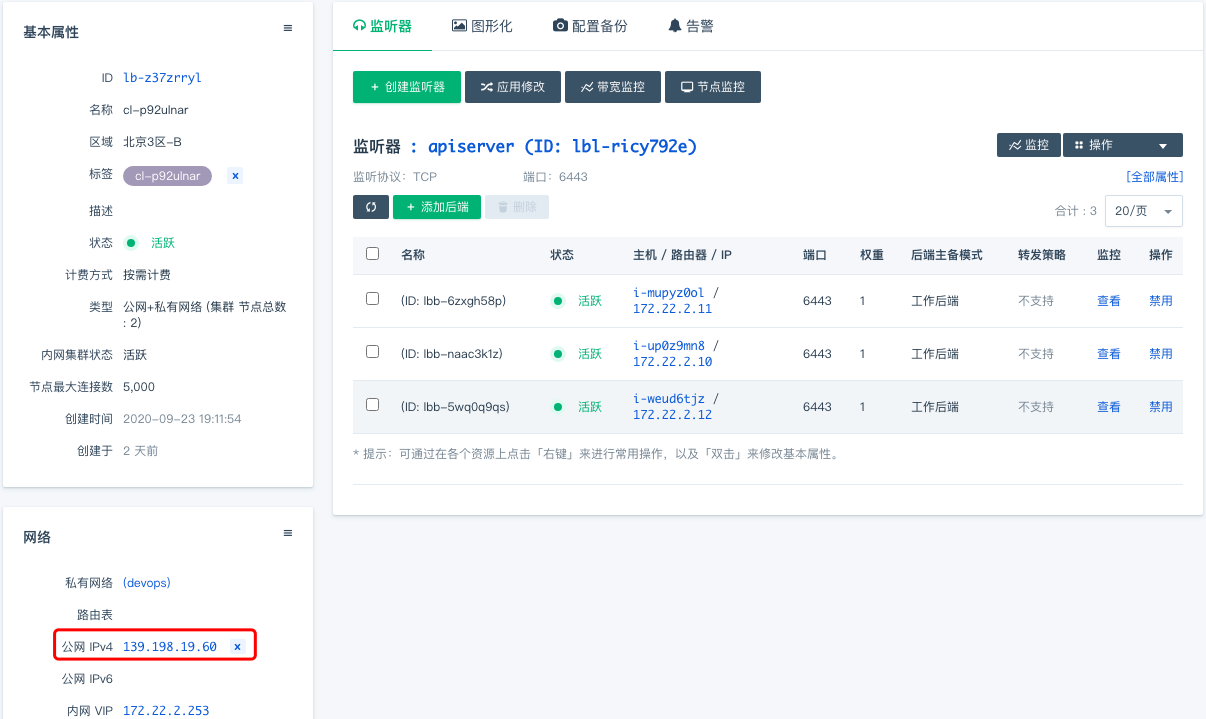
Task: Open basic properties panel hamburger menu
Action: [x=288, y=29]
